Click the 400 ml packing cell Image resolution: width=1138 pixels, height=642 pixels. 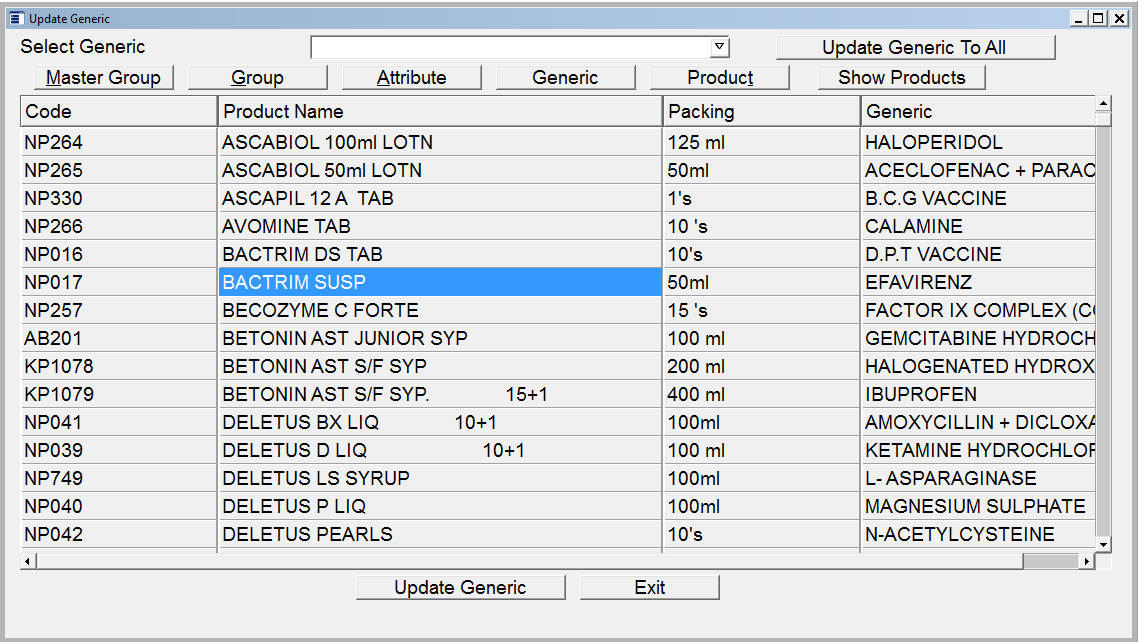coord(761,394)
